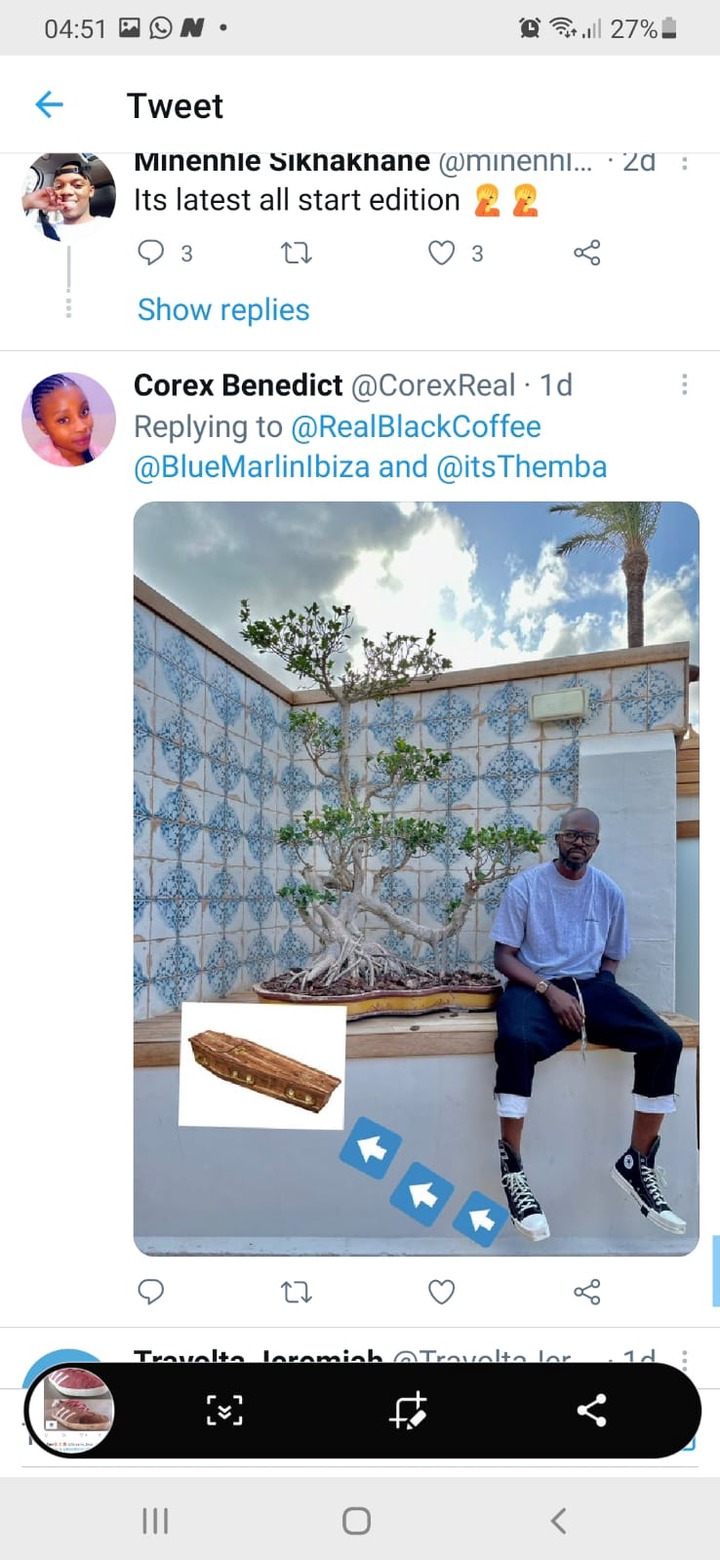
Task: Tap the scroll capture icon in screenshot toolbar
Action: [x=224, y=1411]
